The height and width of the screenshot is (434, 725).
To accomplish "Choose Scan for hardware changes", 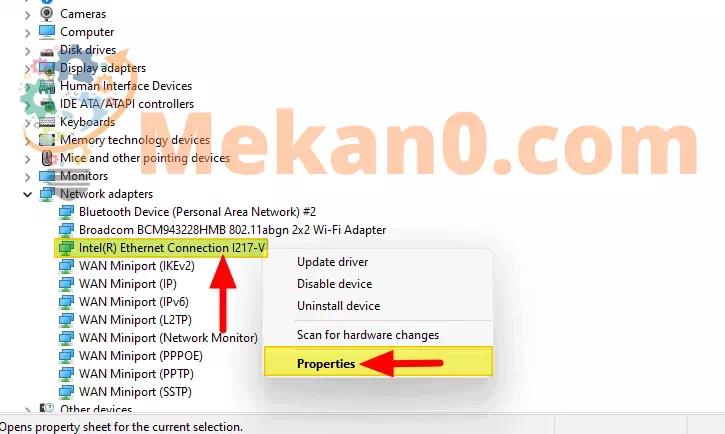I will click(x=368, y=335).
